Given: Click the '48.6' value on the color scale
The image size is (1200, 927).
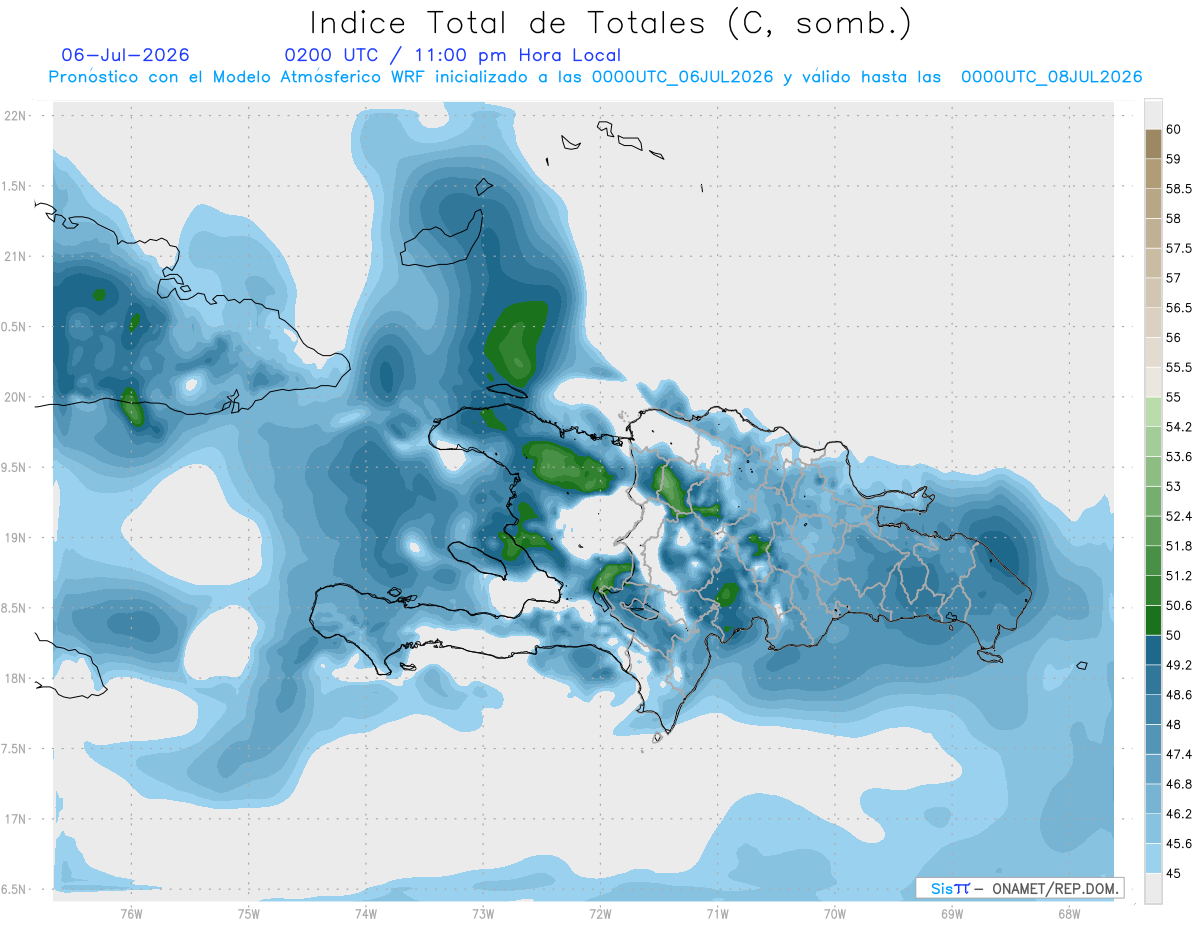Looking at the screenshot, I should (1179, 695).
